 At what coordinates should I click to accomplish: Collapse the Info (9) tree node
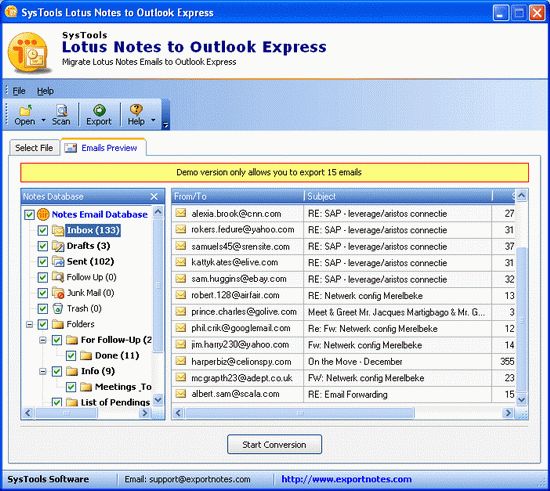[x=43, y=371]
